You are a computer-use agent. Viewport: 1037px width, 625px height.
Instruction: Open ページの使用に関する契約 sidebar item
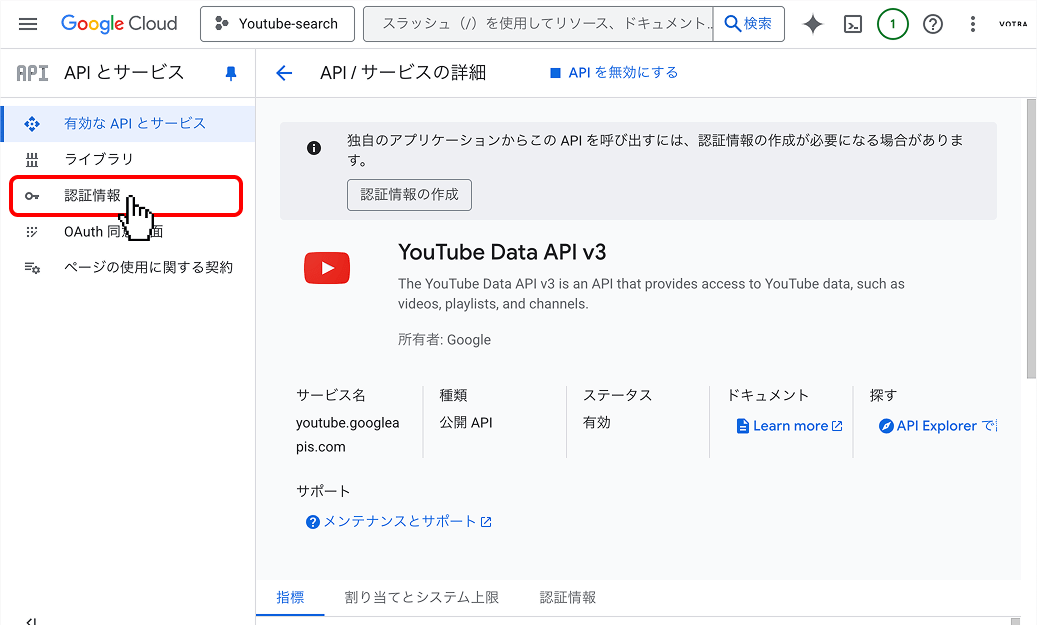(x=128, y=267)
